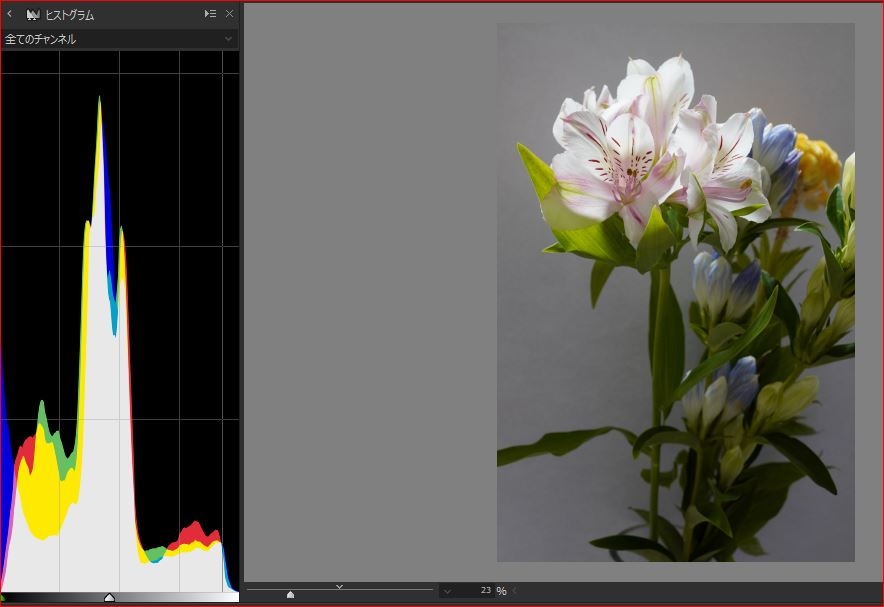This screenshot has height=607, width=884.
Task: Open the 全てのチャンネル channel dropdown
Action: coord(119,39)
